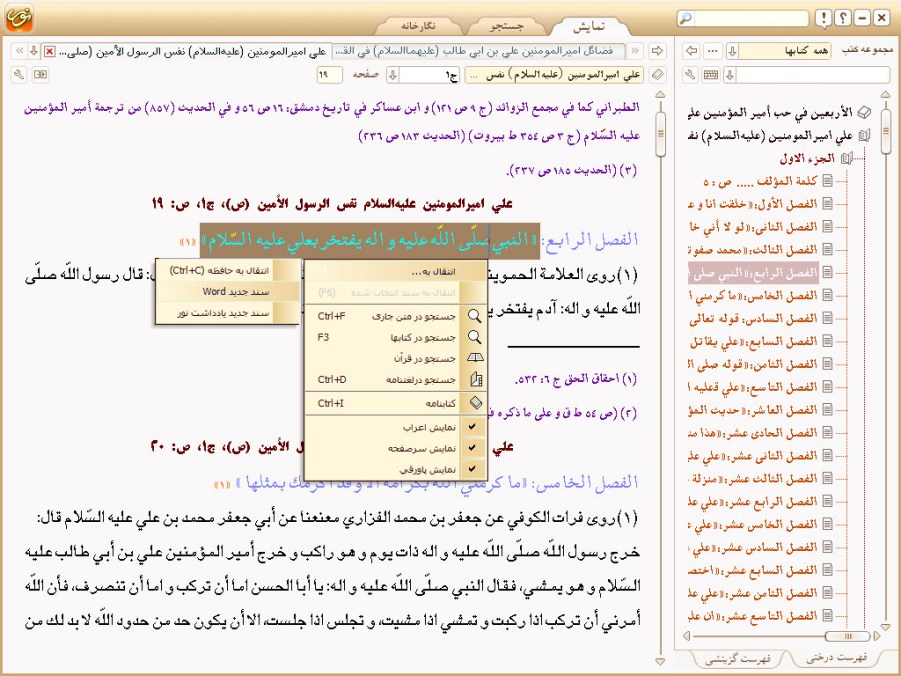Toggle نمایش سرصفحه check mark
Screen dimensions: 901x676
472,448
